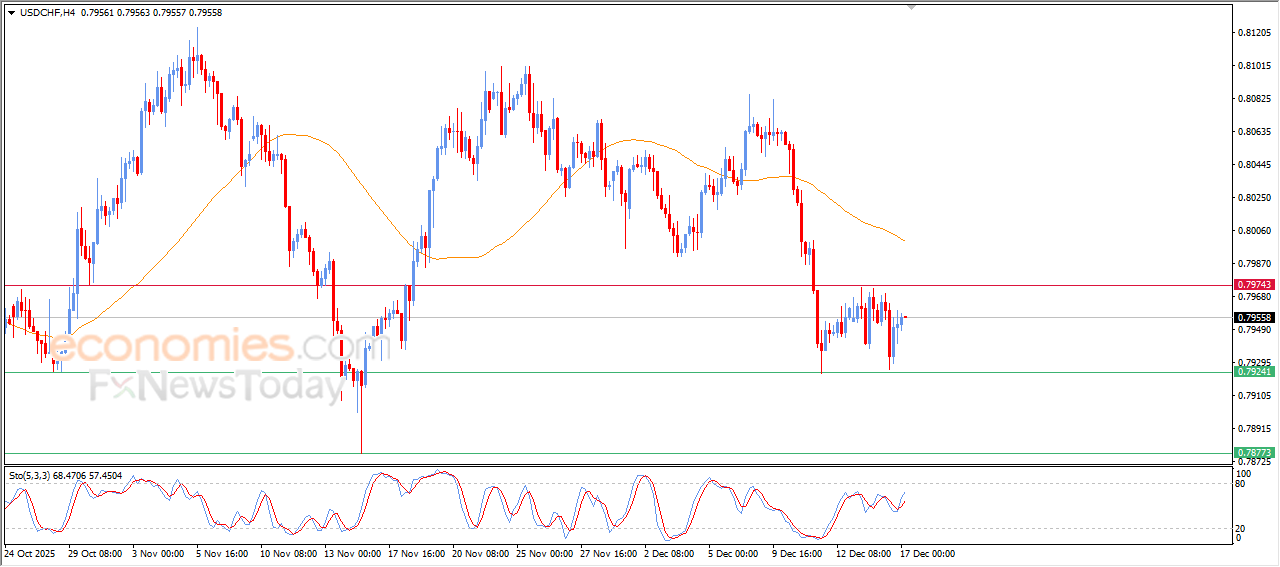Click the green 0.79241 support price tag

point(1255,372)
